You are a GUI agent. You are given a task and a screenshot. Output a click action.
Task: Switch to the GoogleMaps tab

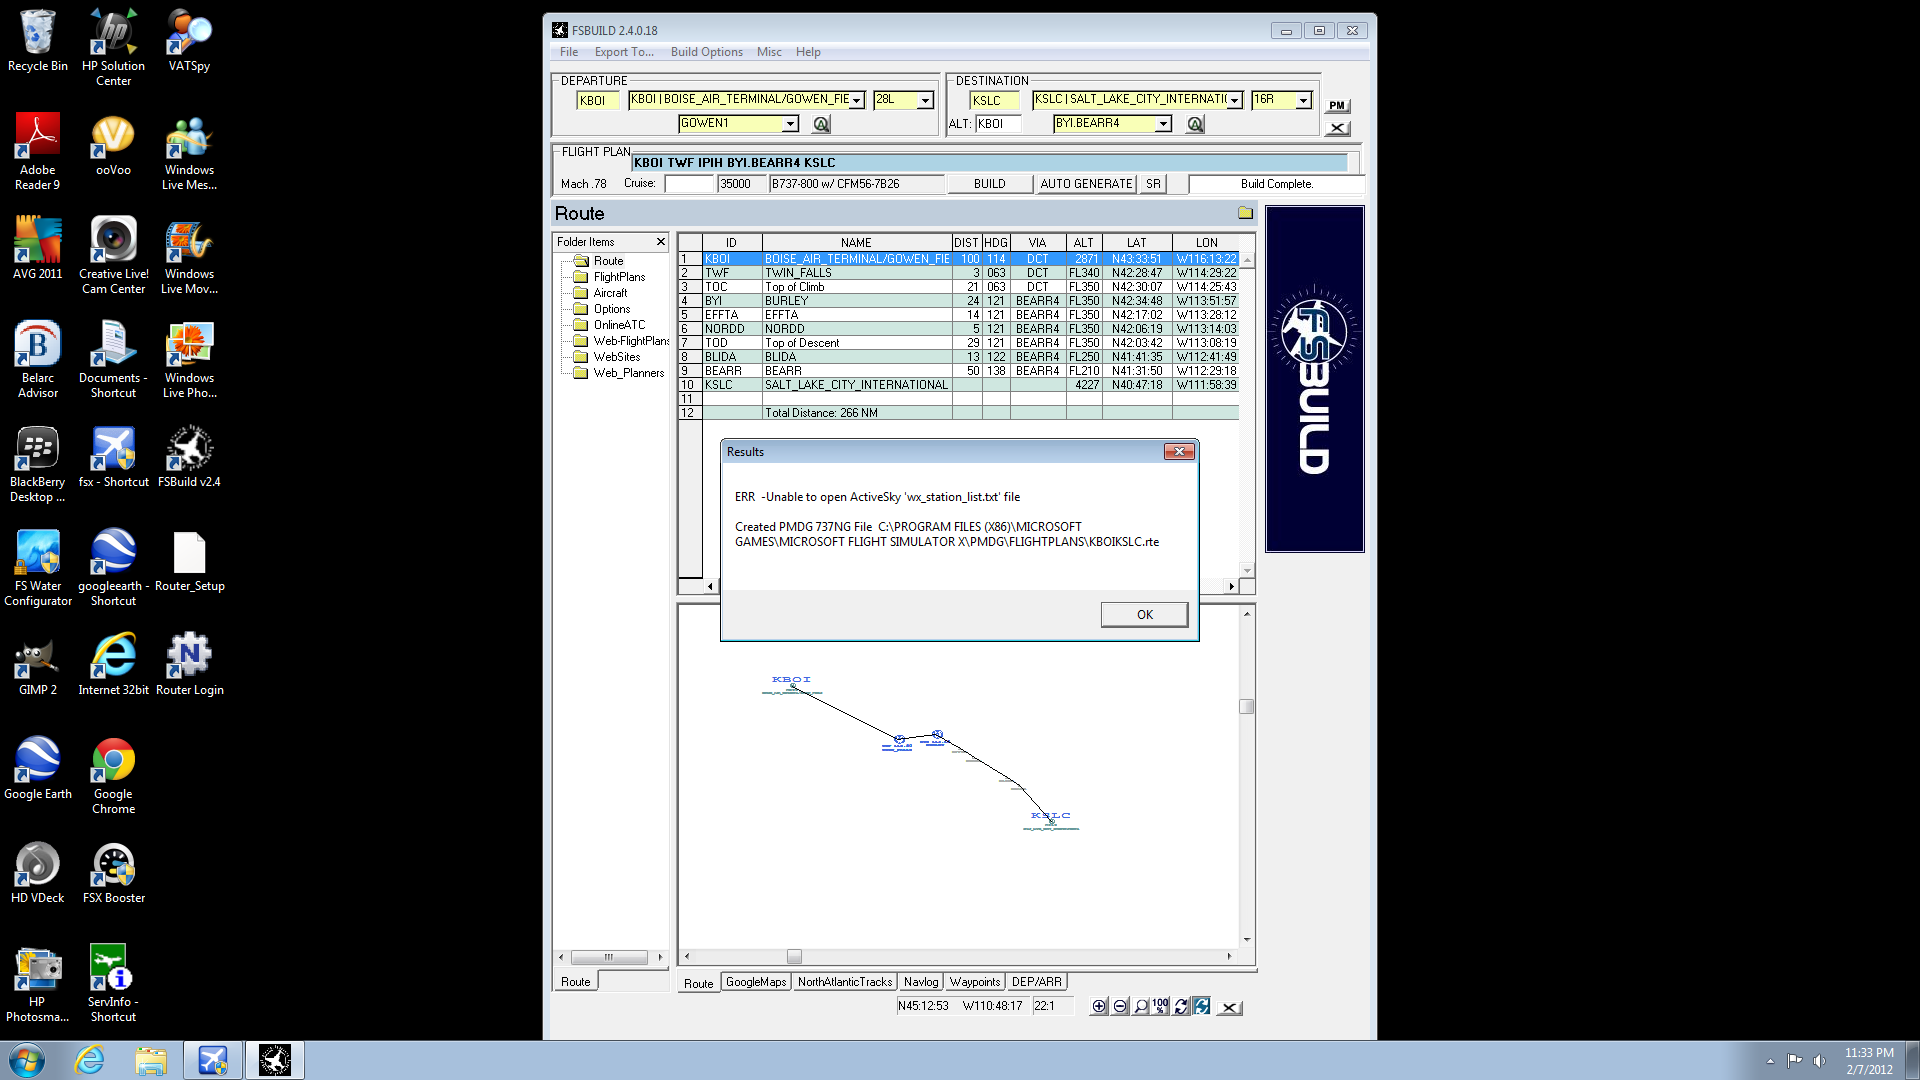756,982
